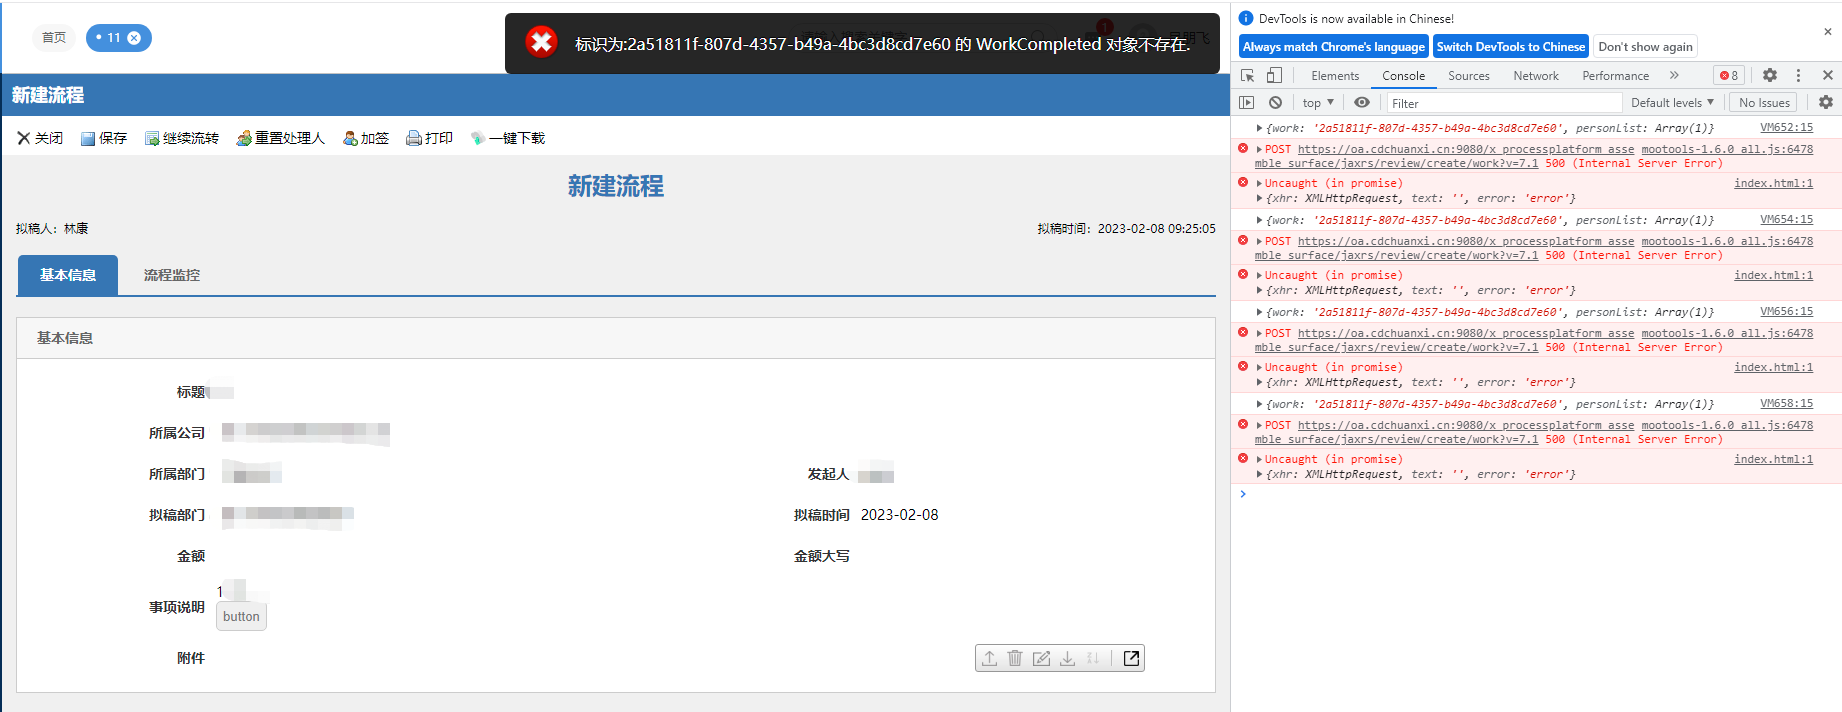Expand the last Uncaught (in promise) error

pos(1259,459)
